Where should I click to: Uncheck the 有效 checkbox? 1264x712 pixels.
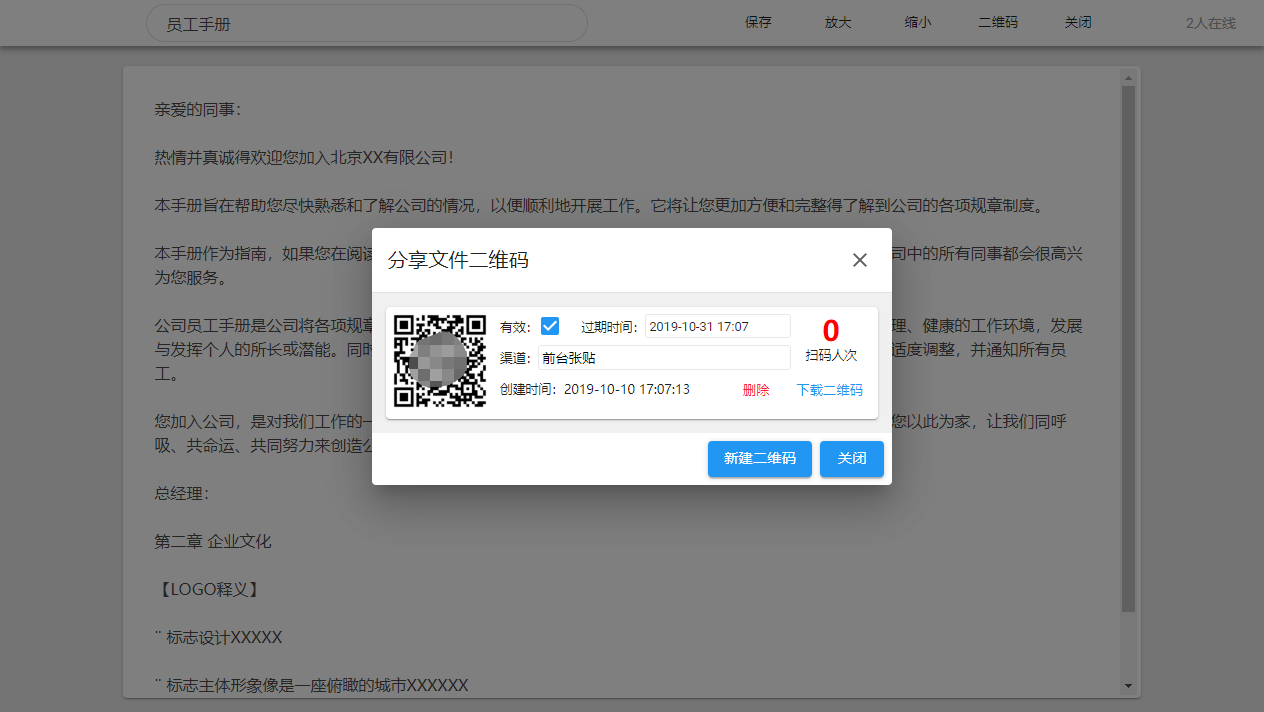click(549, 326)
